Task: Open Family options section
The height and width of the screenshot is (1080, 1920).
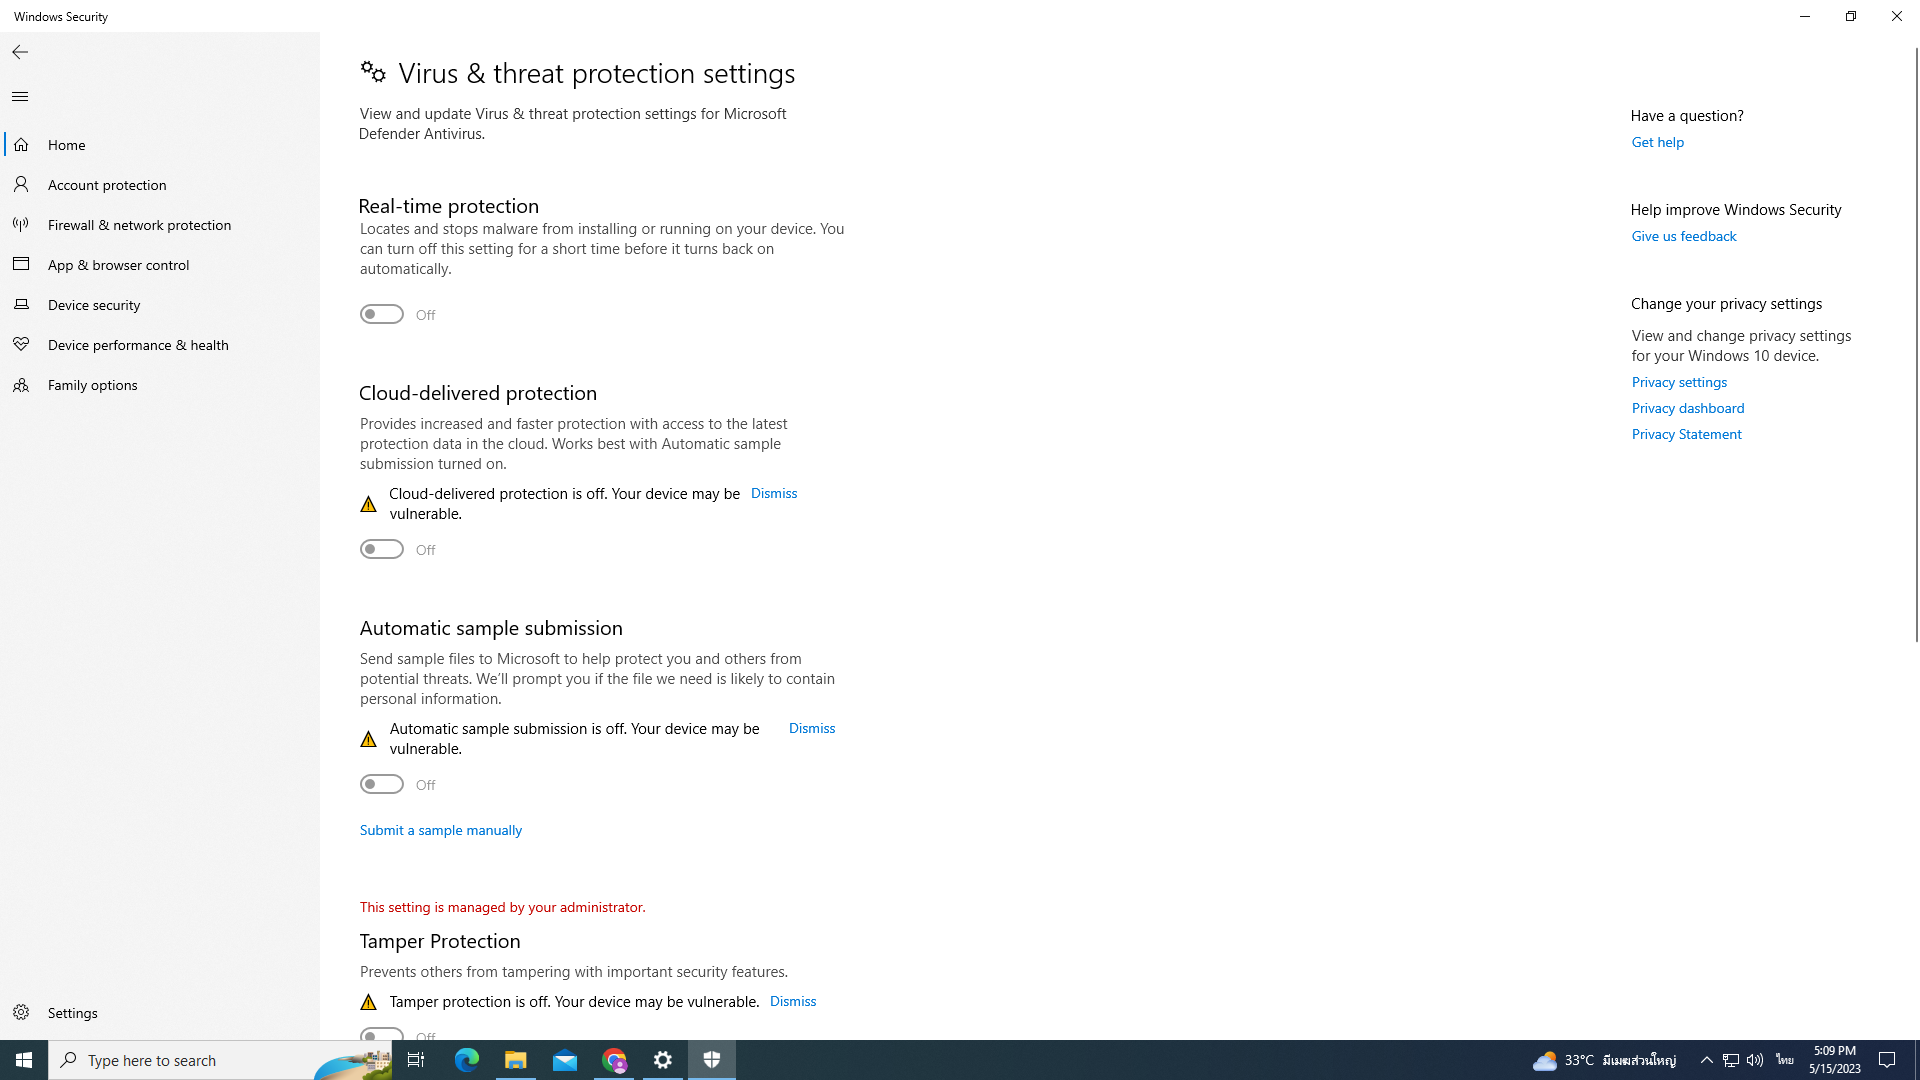Action: tap(92, 384)
